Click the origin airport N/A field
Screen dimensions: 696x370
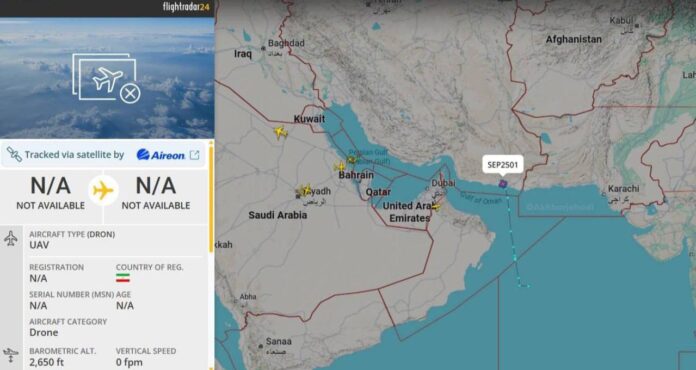[x=51, y=192]
